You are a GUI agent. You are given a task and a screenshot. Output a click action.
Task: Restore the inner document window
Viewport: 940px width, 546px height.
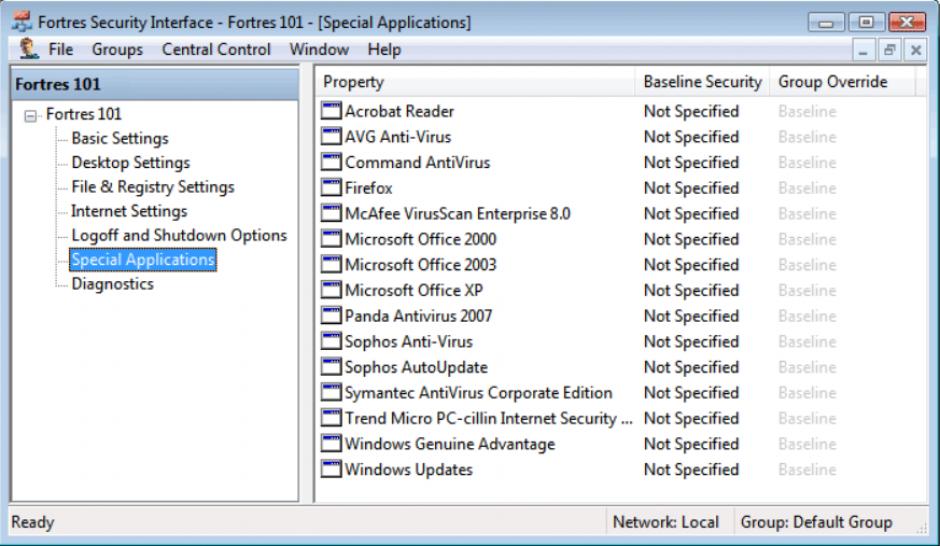[889, 49]
